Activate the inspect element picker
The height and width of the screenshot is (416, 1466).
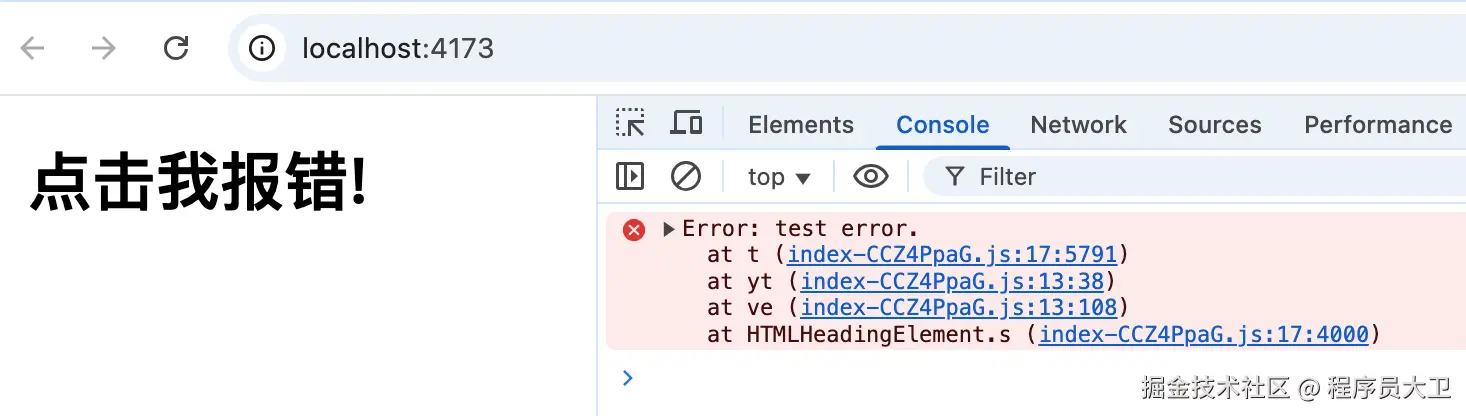pos(630,124)
